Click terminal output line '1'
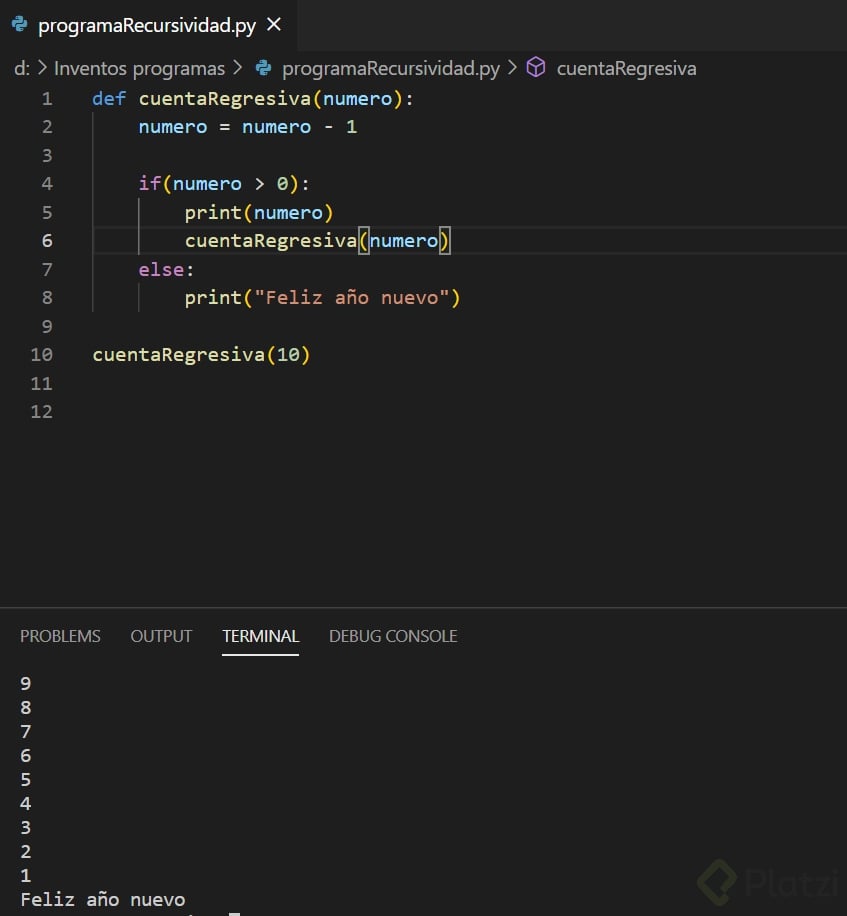Image resolution: width=847 pixels, height=916 pixels. 26,875
